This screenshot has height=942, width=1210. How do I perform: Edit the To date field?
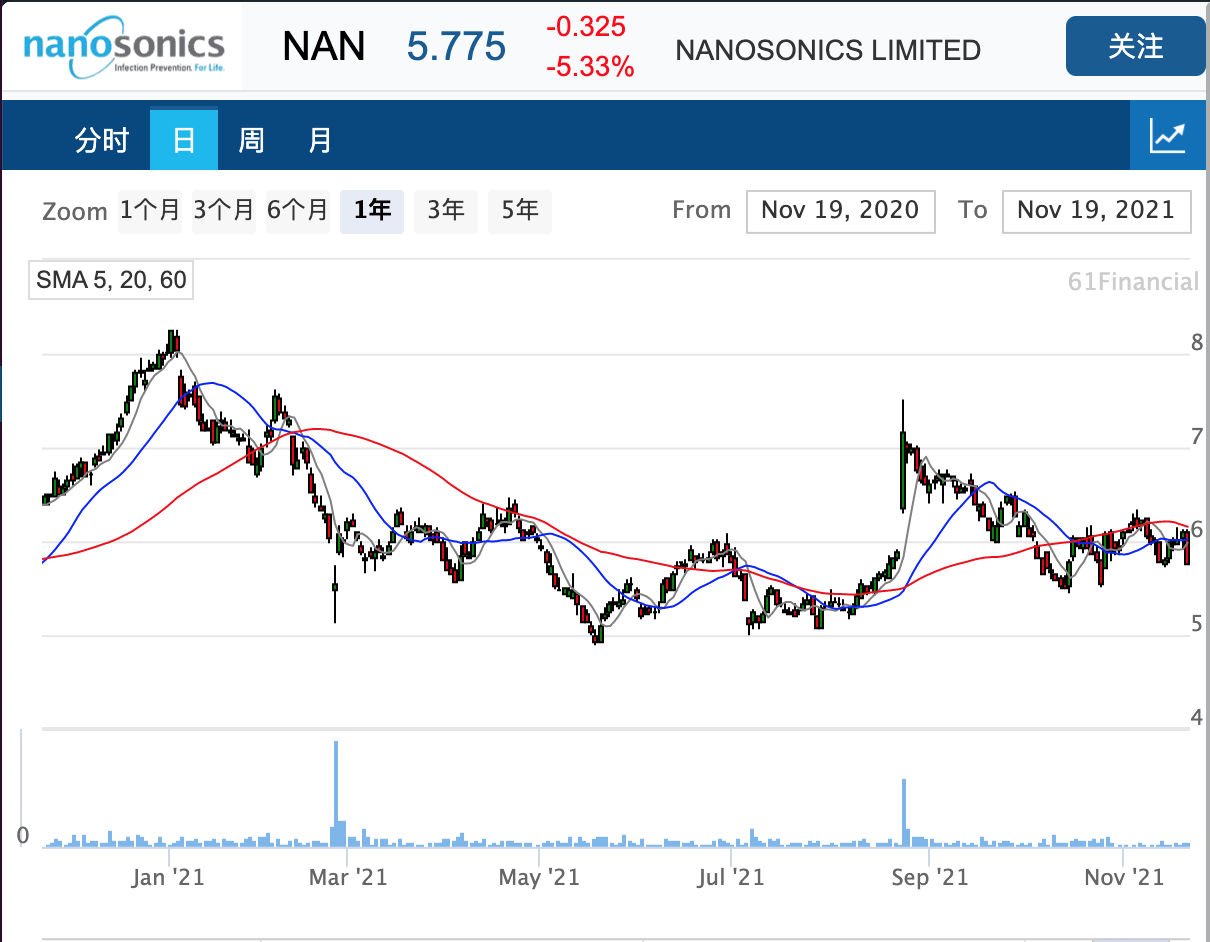pos(1096,211)
